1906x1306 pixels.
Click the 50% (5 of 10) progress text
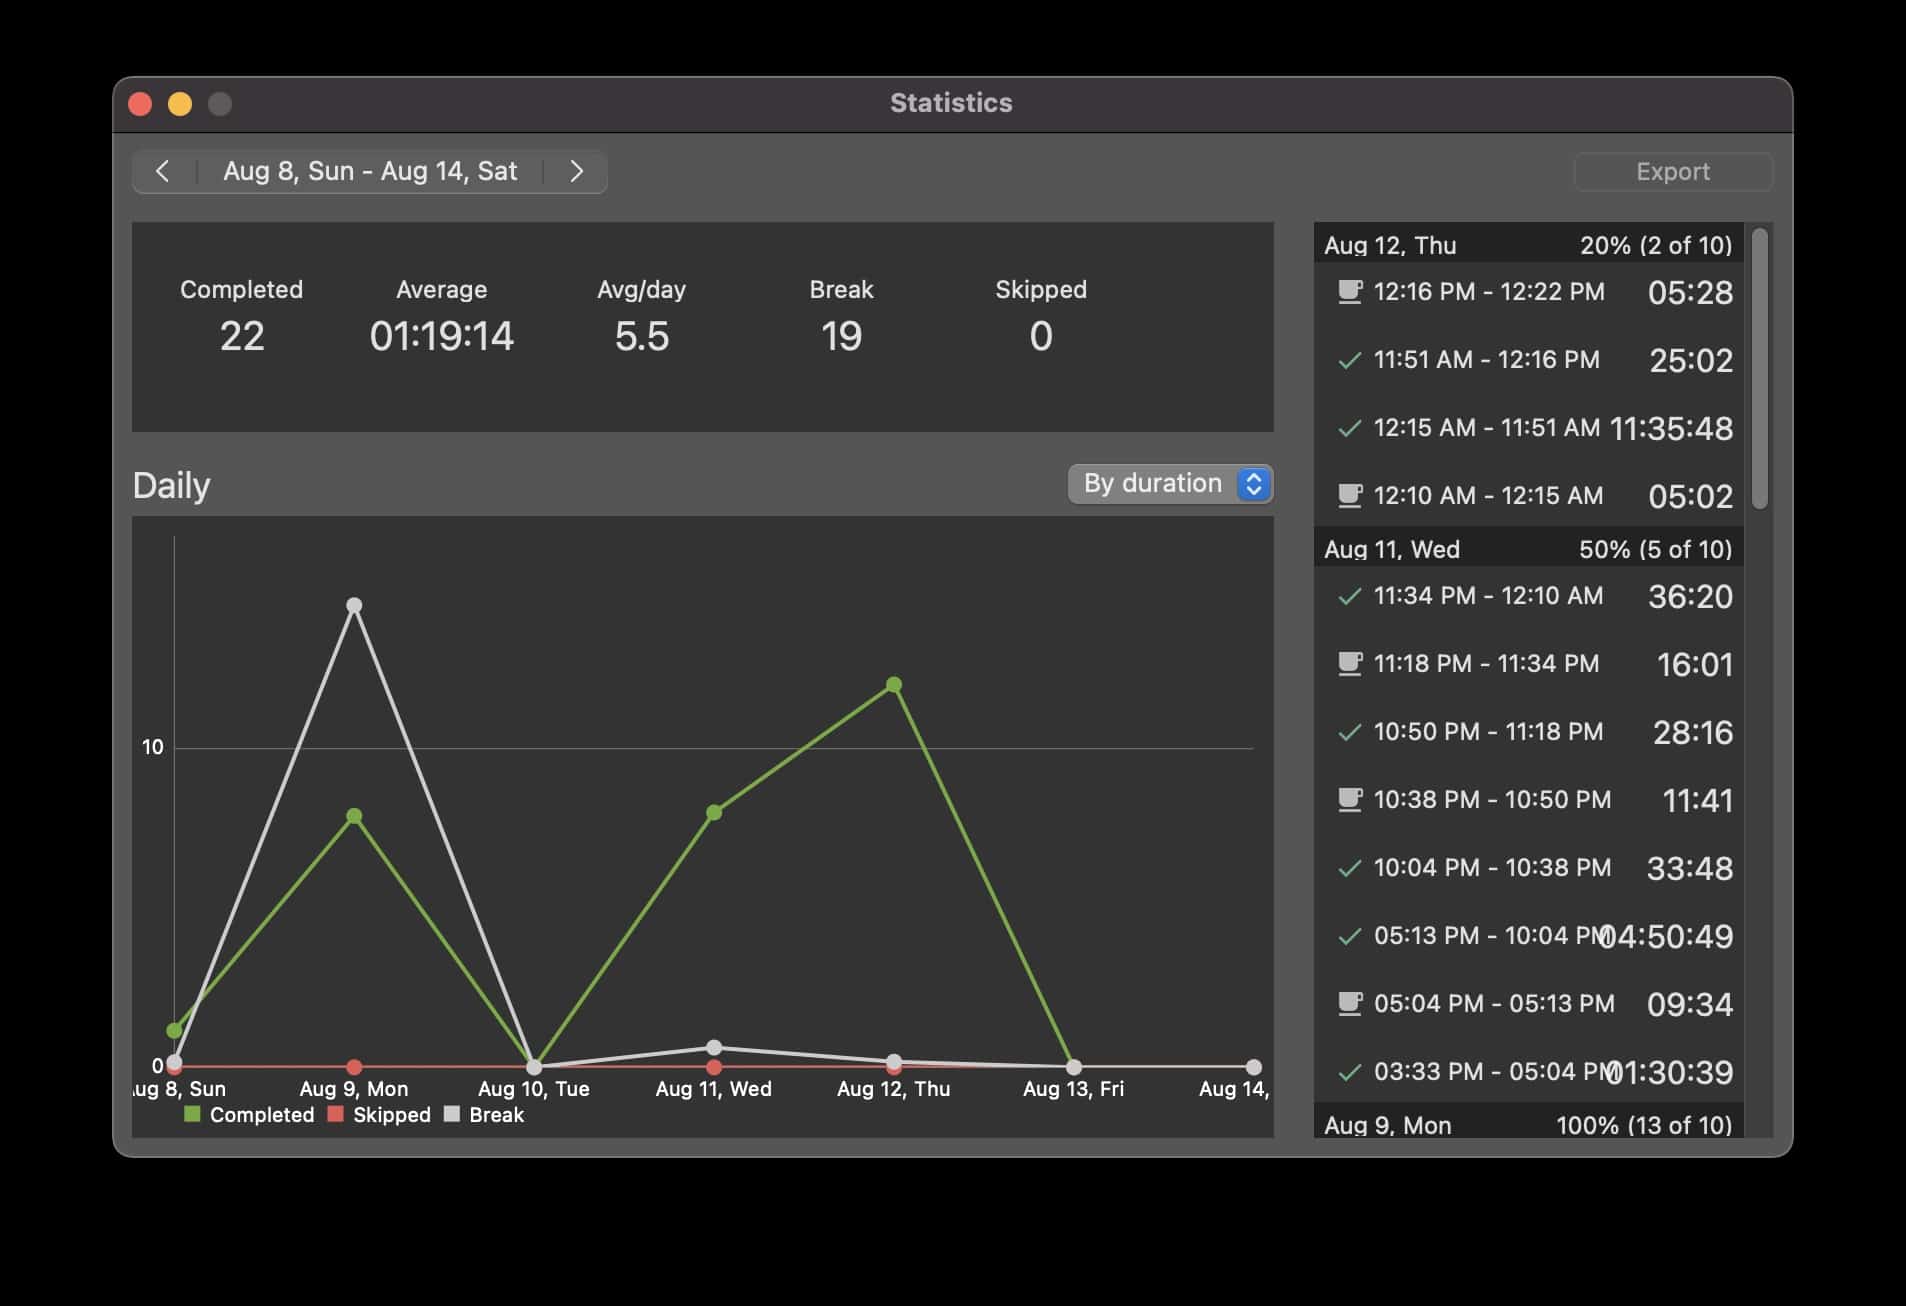coord(1656,549)
